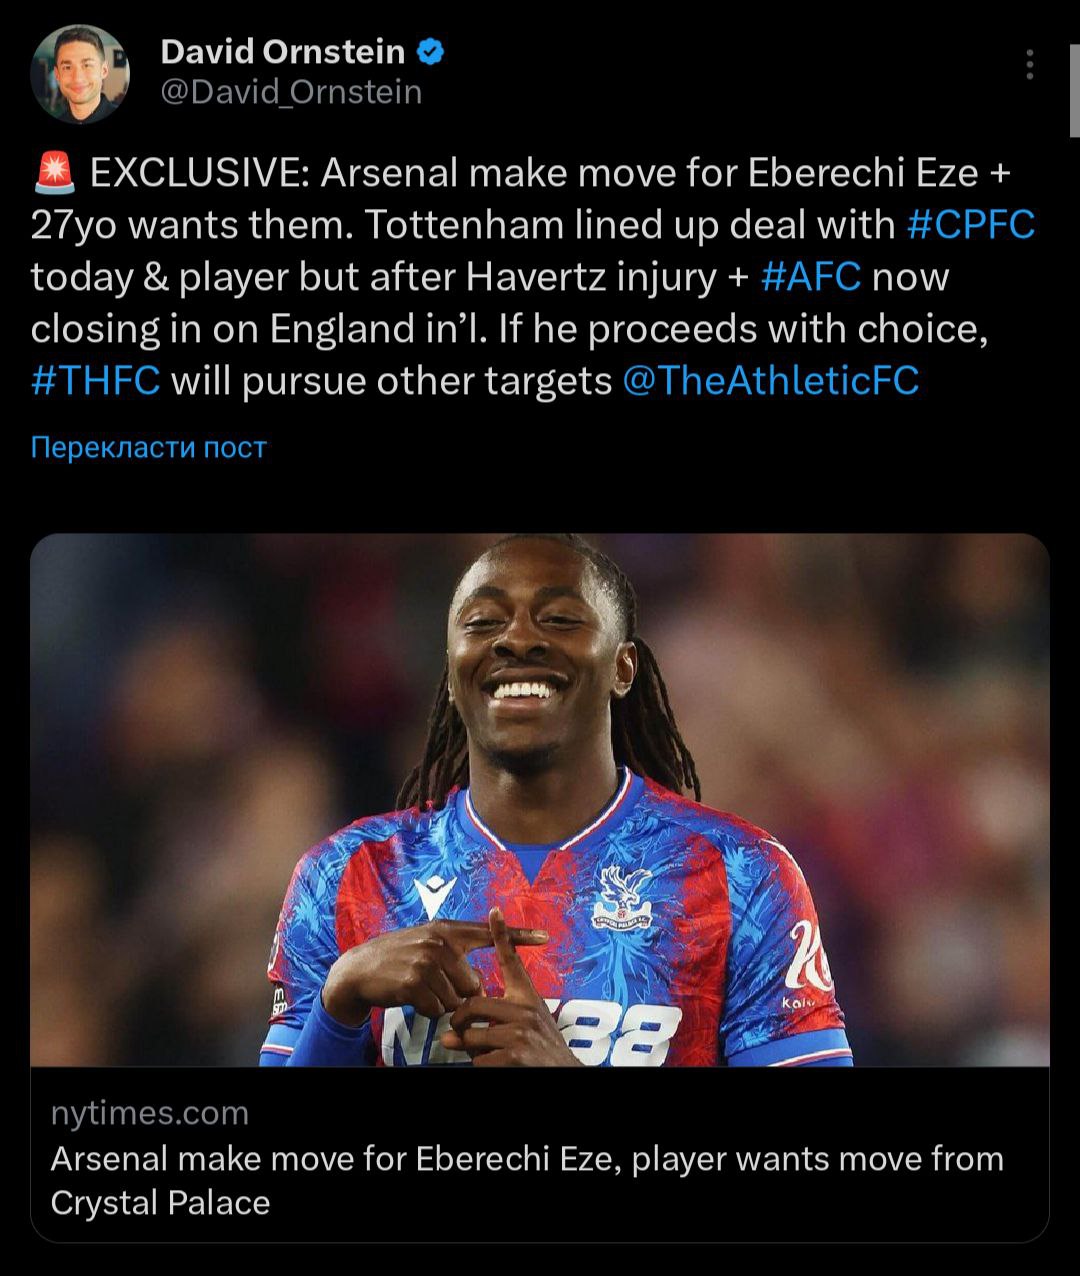Screen dimensions: 1080x1276
Task: Open the #AFC hashtag
Action: [x=811, y=277]
